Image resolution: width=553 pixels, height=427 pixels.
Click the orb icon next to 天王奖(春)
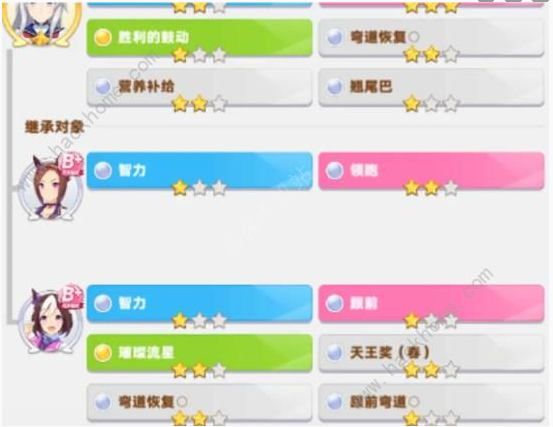(x=334, y=352)
